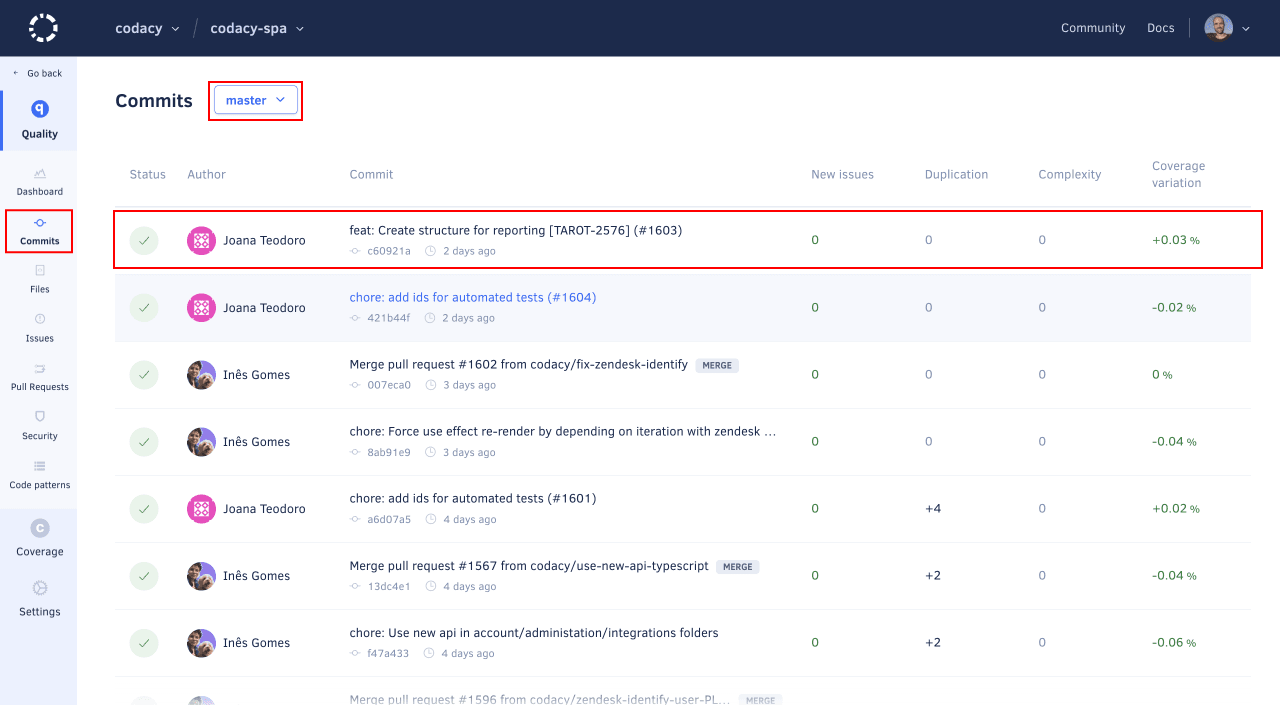The height and width of the screenshot is (705, 1280).
Task: Open the Dashboard sidebar icon
Action: pos(40,173)
